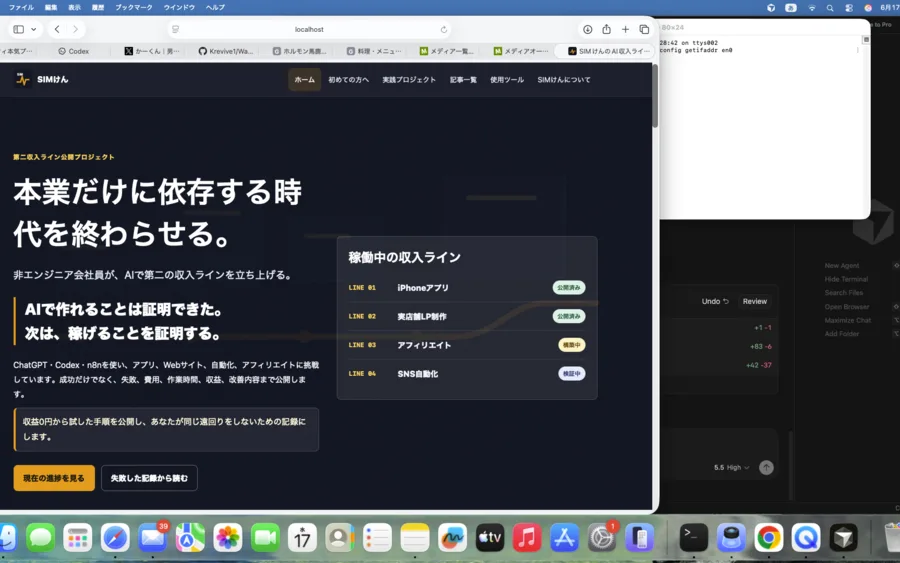
Task: Open Control Center in menu bar
Action: tap(849, 8)
